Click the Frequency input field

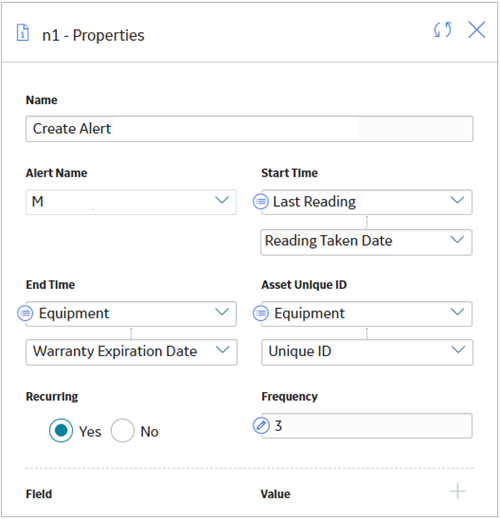tap(367, 426)
